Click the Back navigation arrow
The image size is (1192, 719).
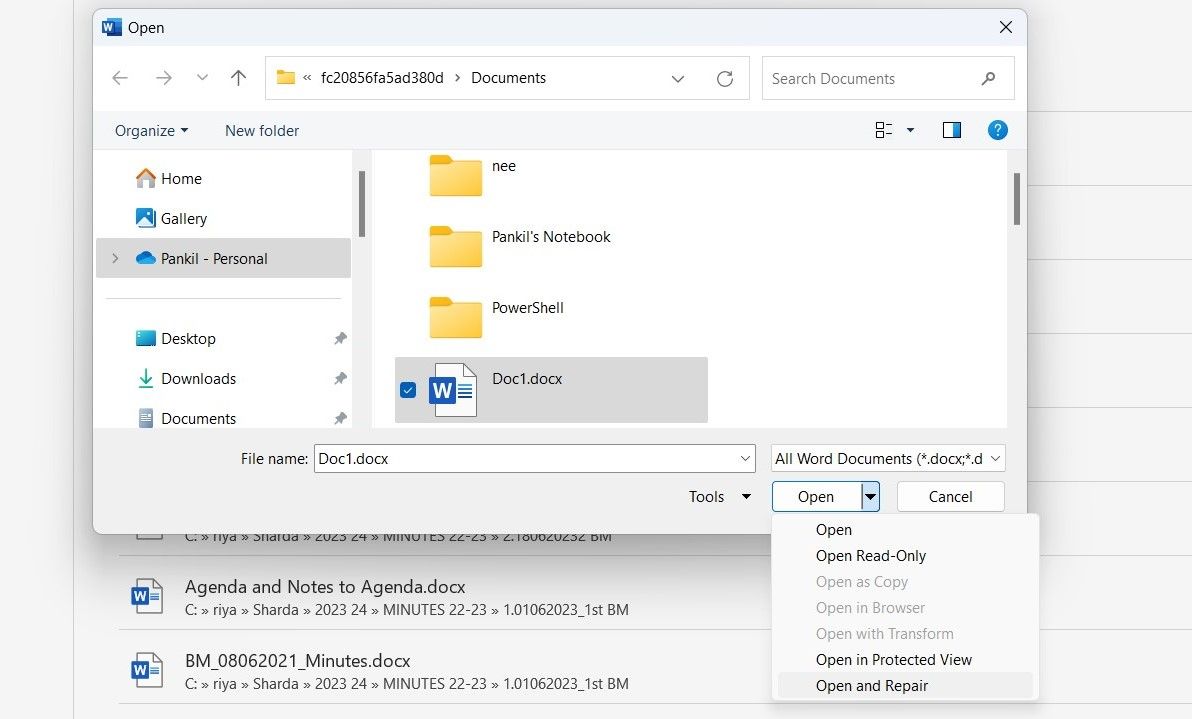(x=120, y=78)
